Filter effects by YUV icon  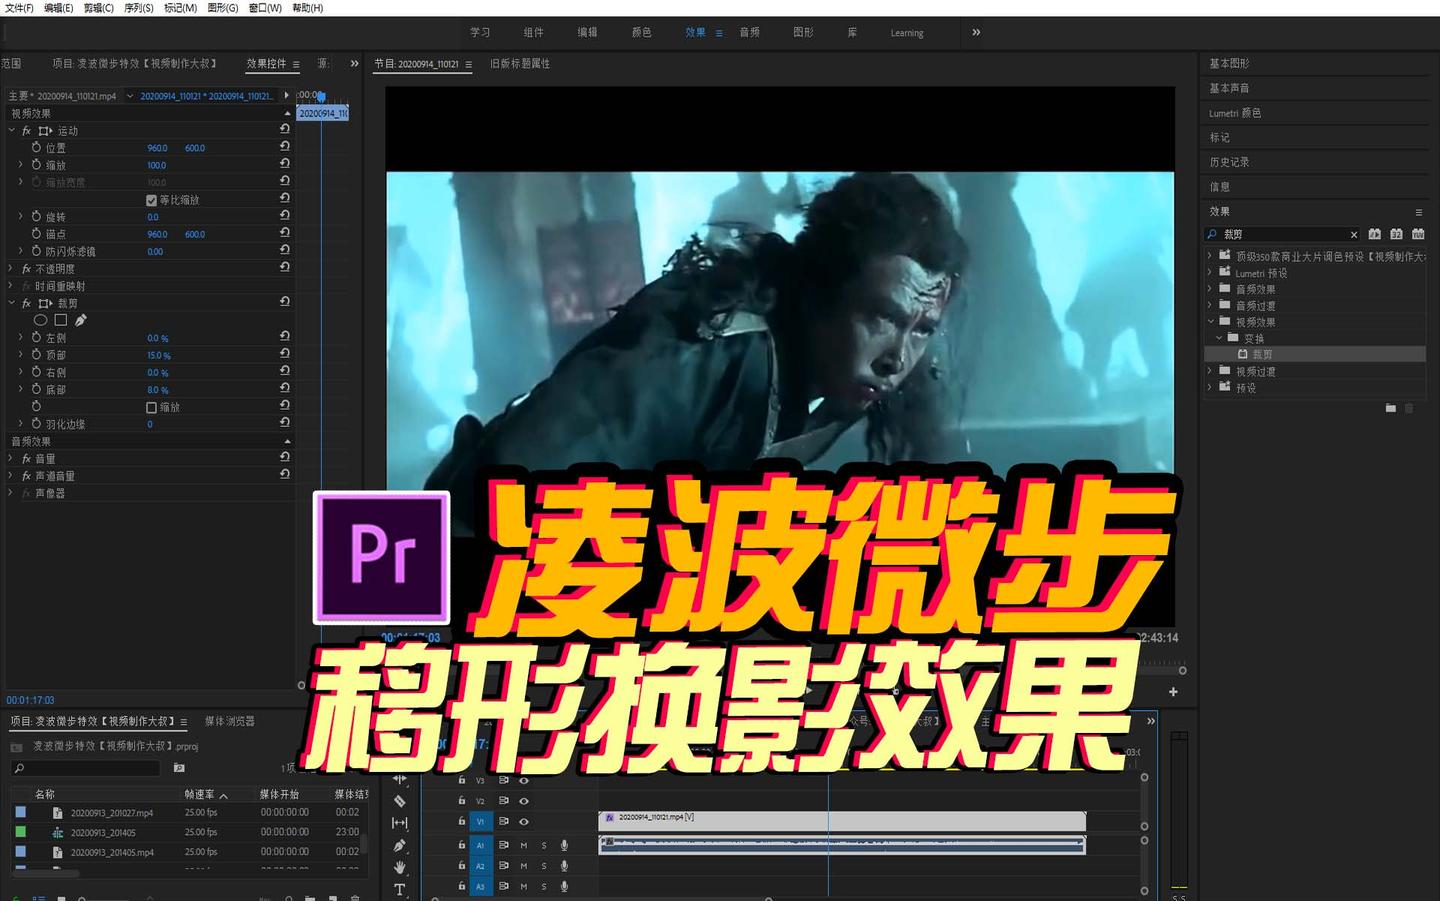[x=1418, y=234]
